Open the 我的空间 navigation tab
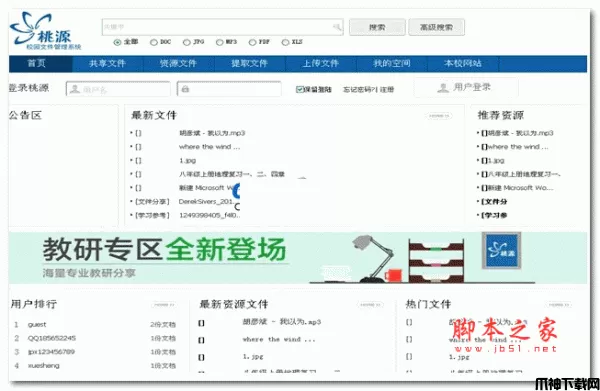This screenshot has width=600, height=391. pos(392,64)
